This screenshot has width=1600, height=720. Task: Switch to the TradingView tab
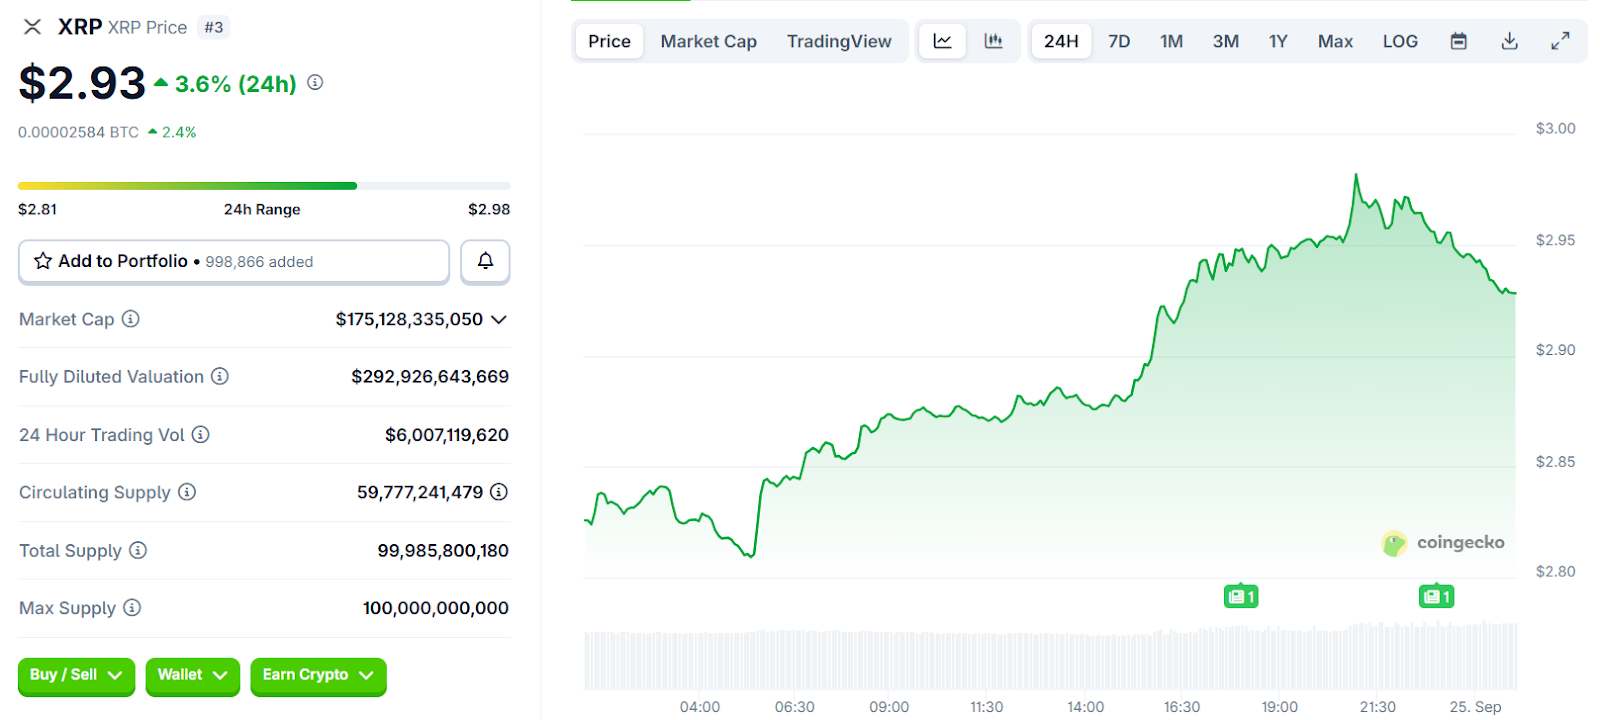click(x=838, y=41)
